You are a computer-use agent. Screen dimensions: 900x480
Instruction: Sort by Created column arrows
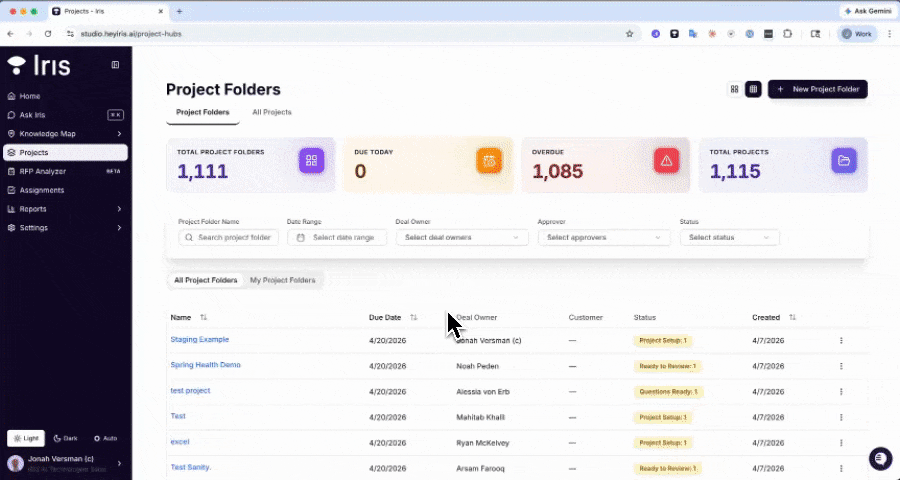[x=792, y=317]
